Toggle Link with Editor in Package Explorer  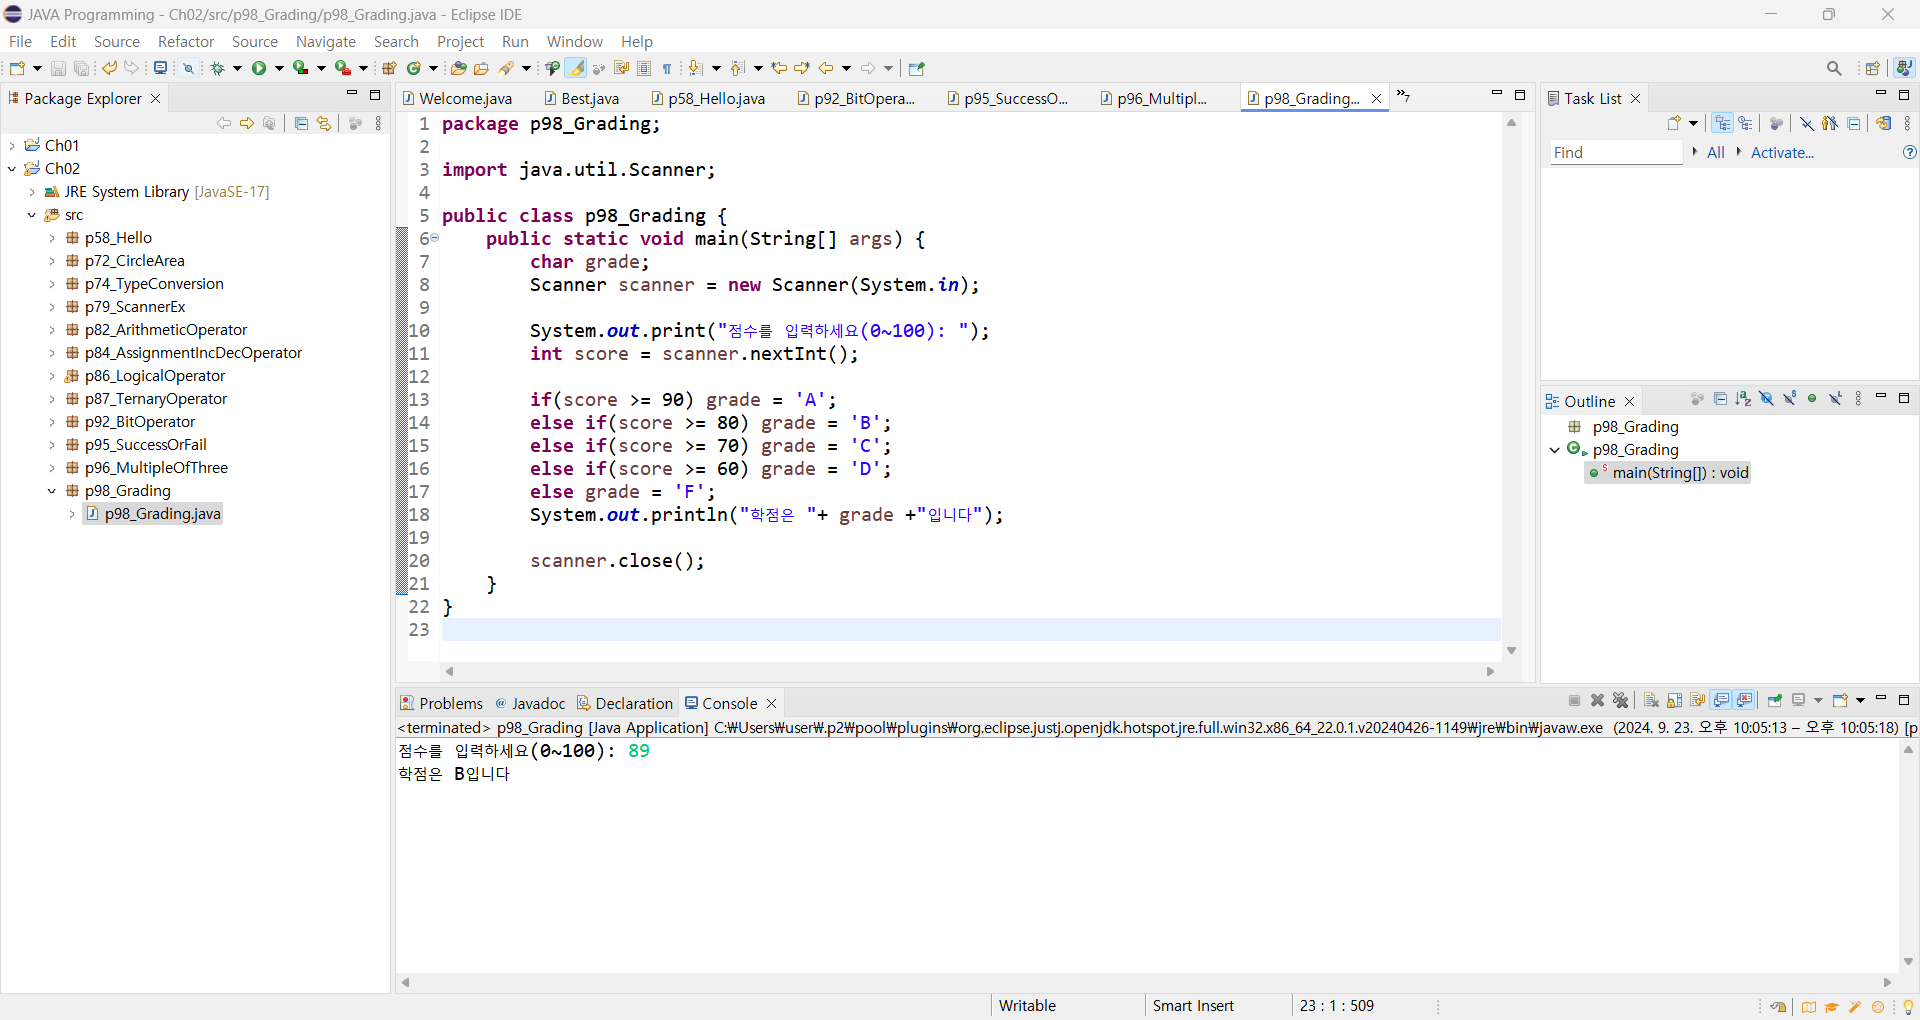tap(324, 123)
